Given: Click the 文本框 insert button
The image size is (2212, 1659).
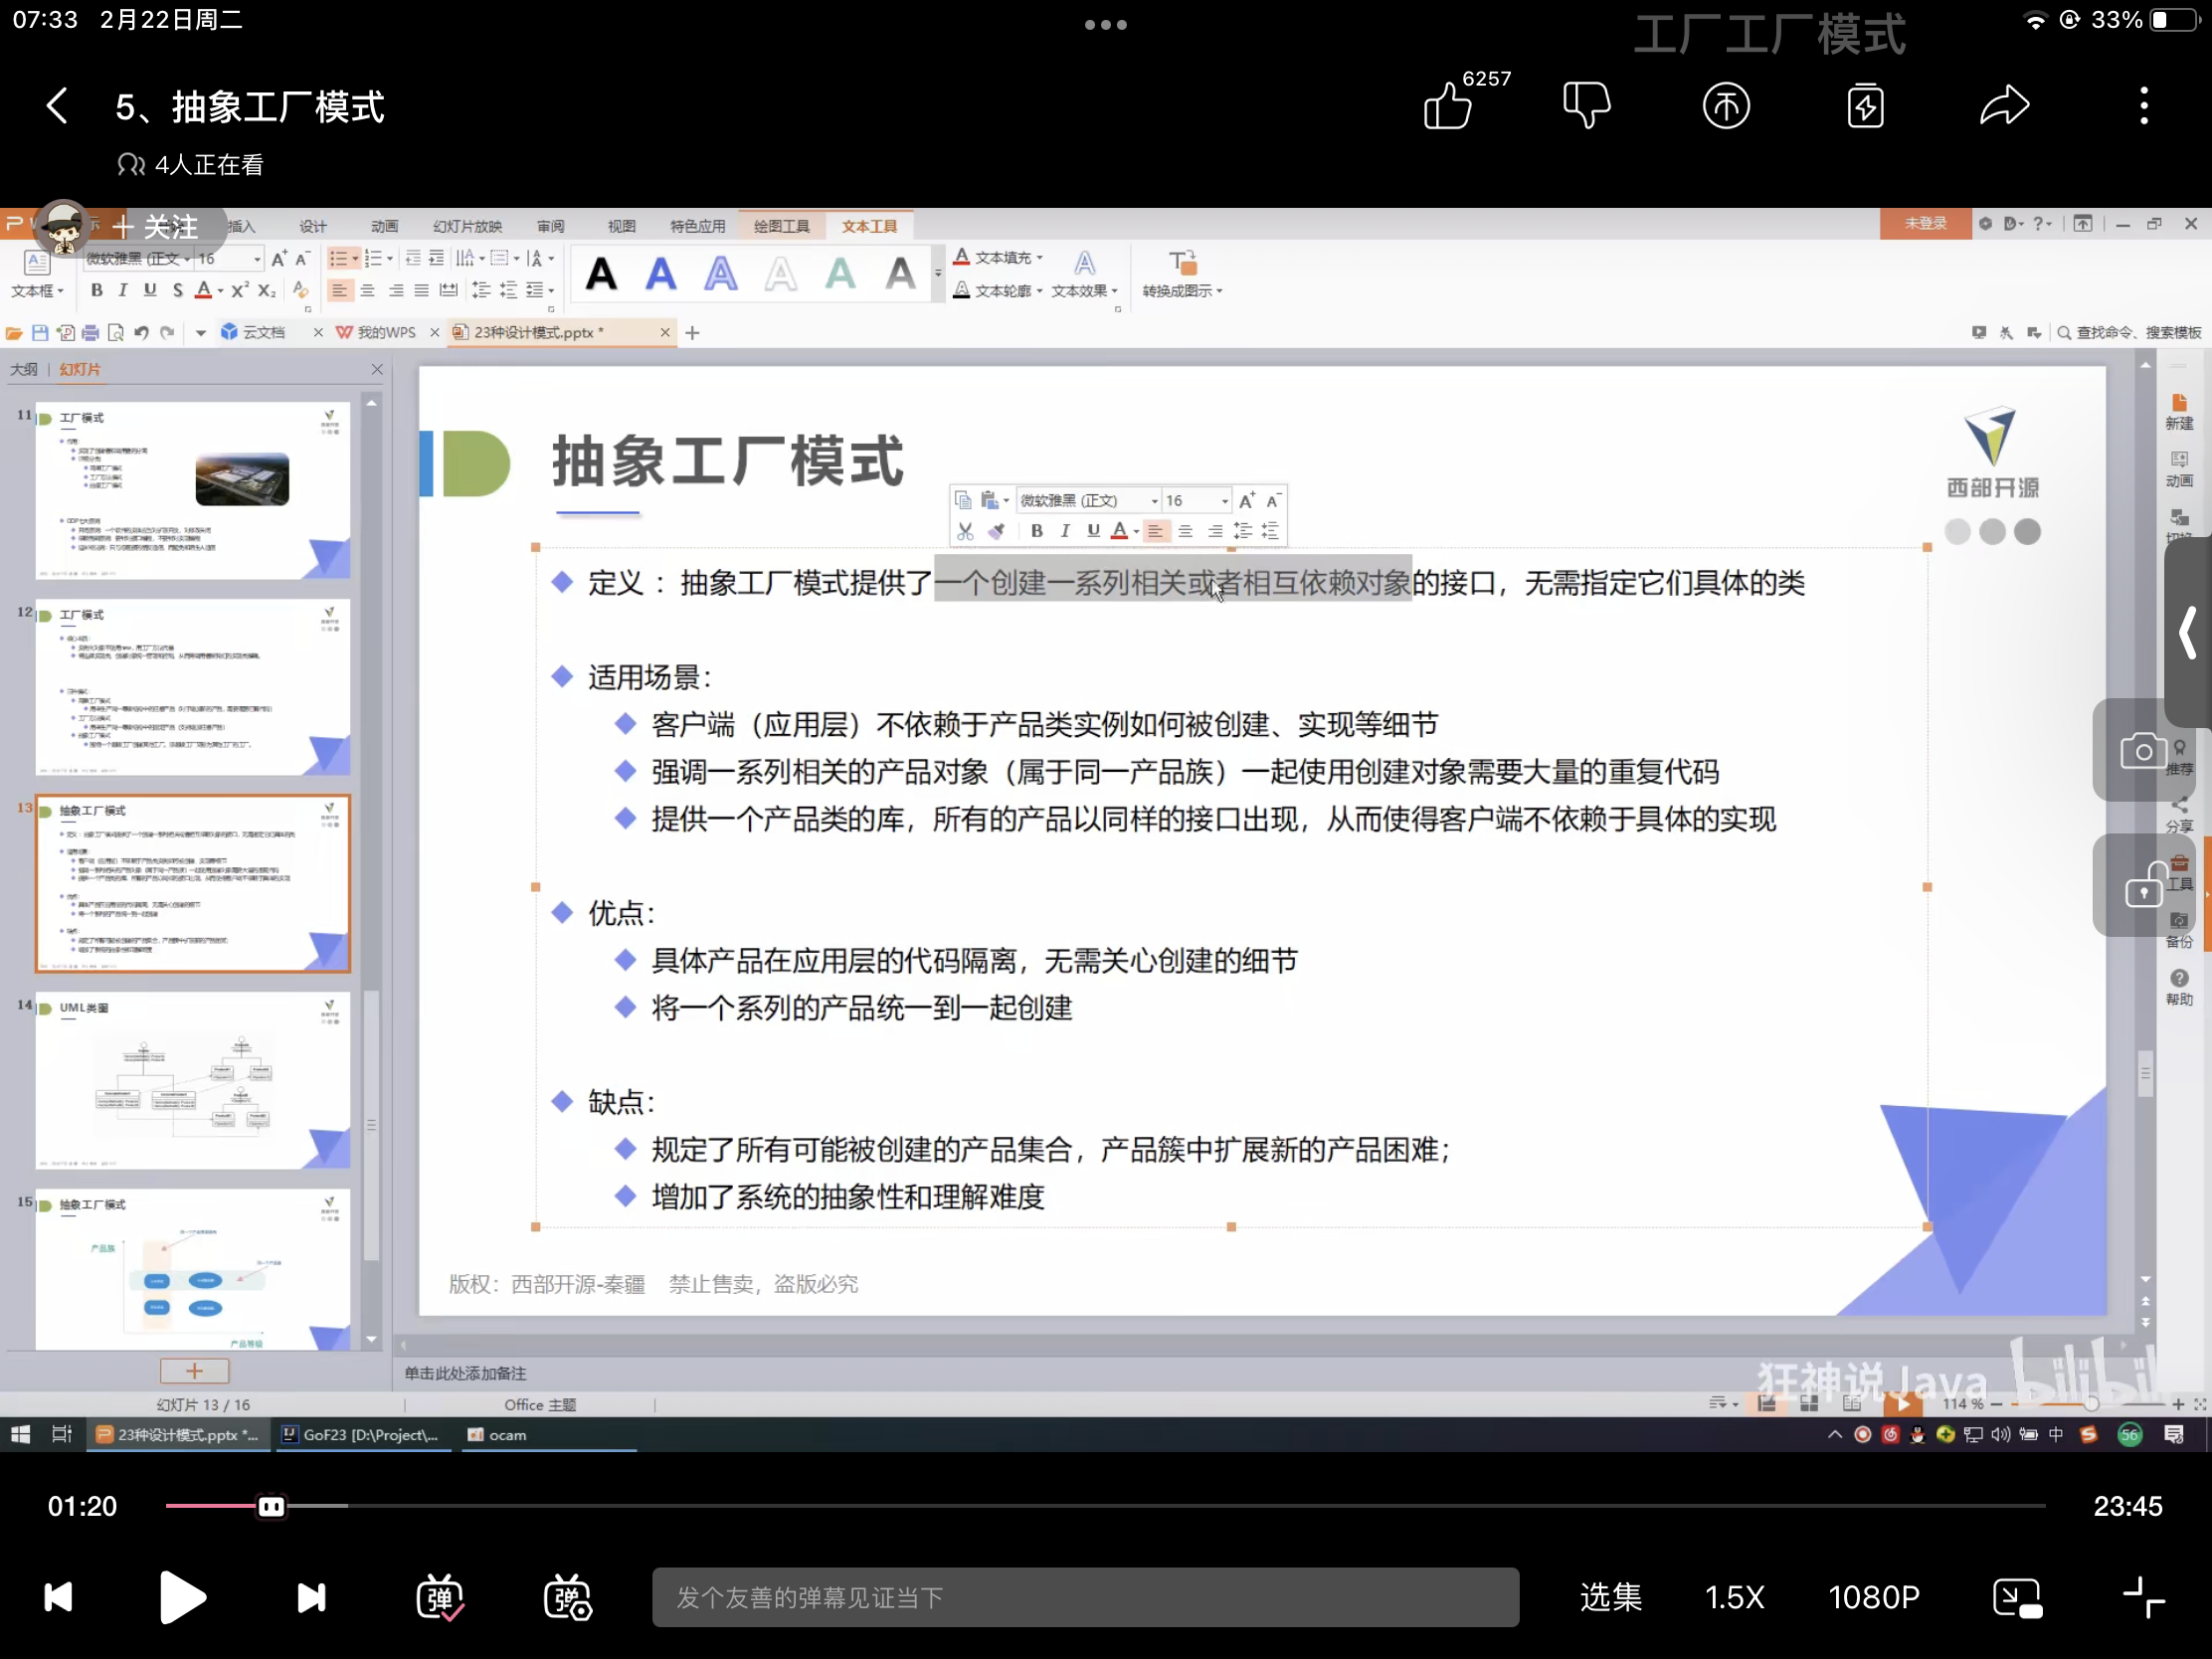Looking at the screenshot, I should [37, 274].
